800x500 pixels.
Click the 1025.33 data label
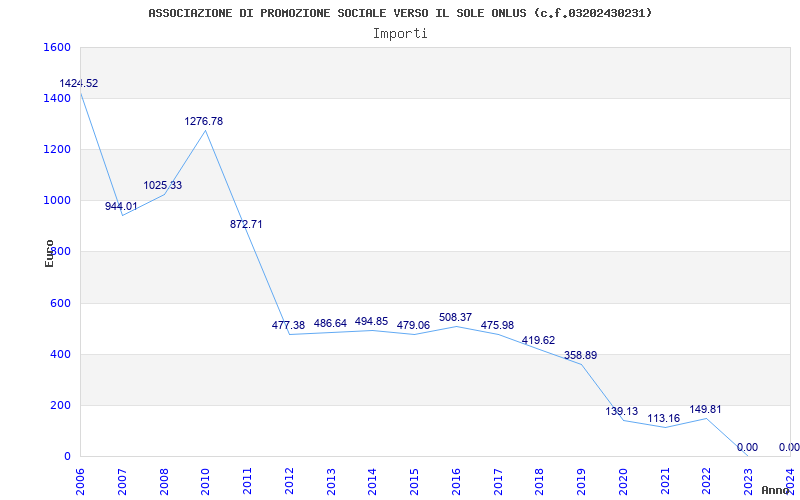click(163, 185)
